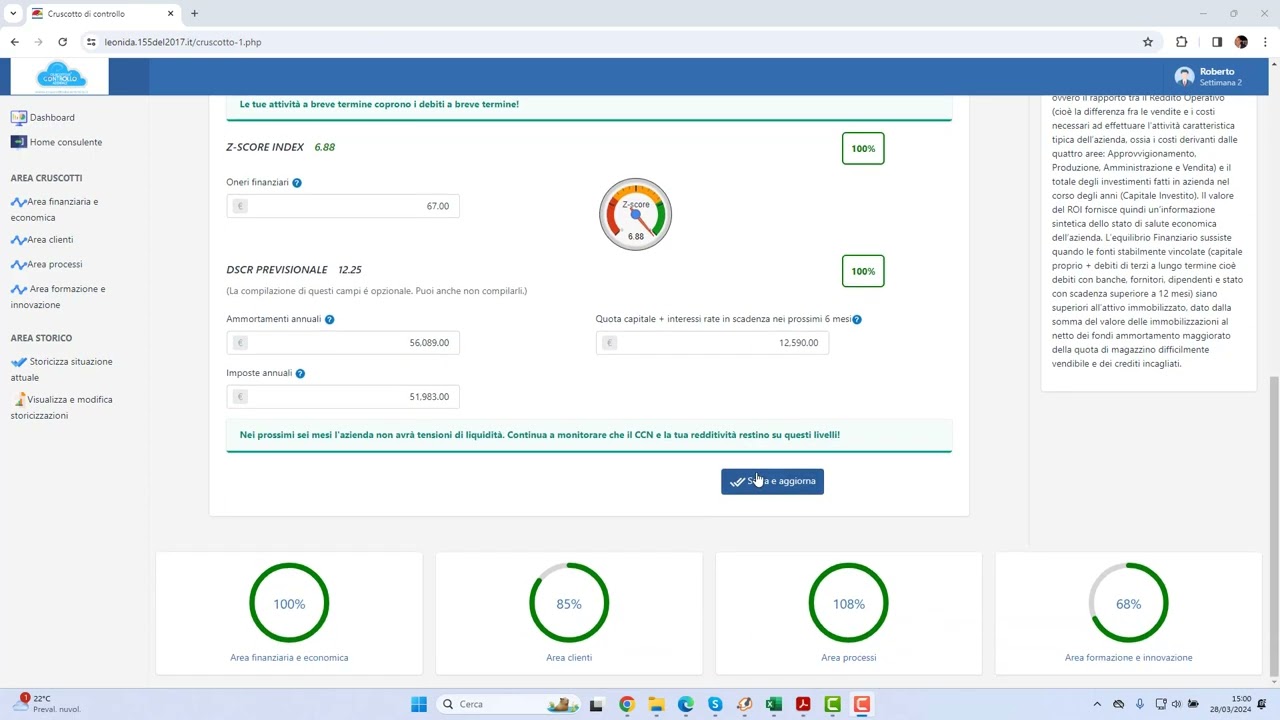Click the help icon beside Oneri finanziari
Viewport: 1280px width, 720px height.
point(297,183)
